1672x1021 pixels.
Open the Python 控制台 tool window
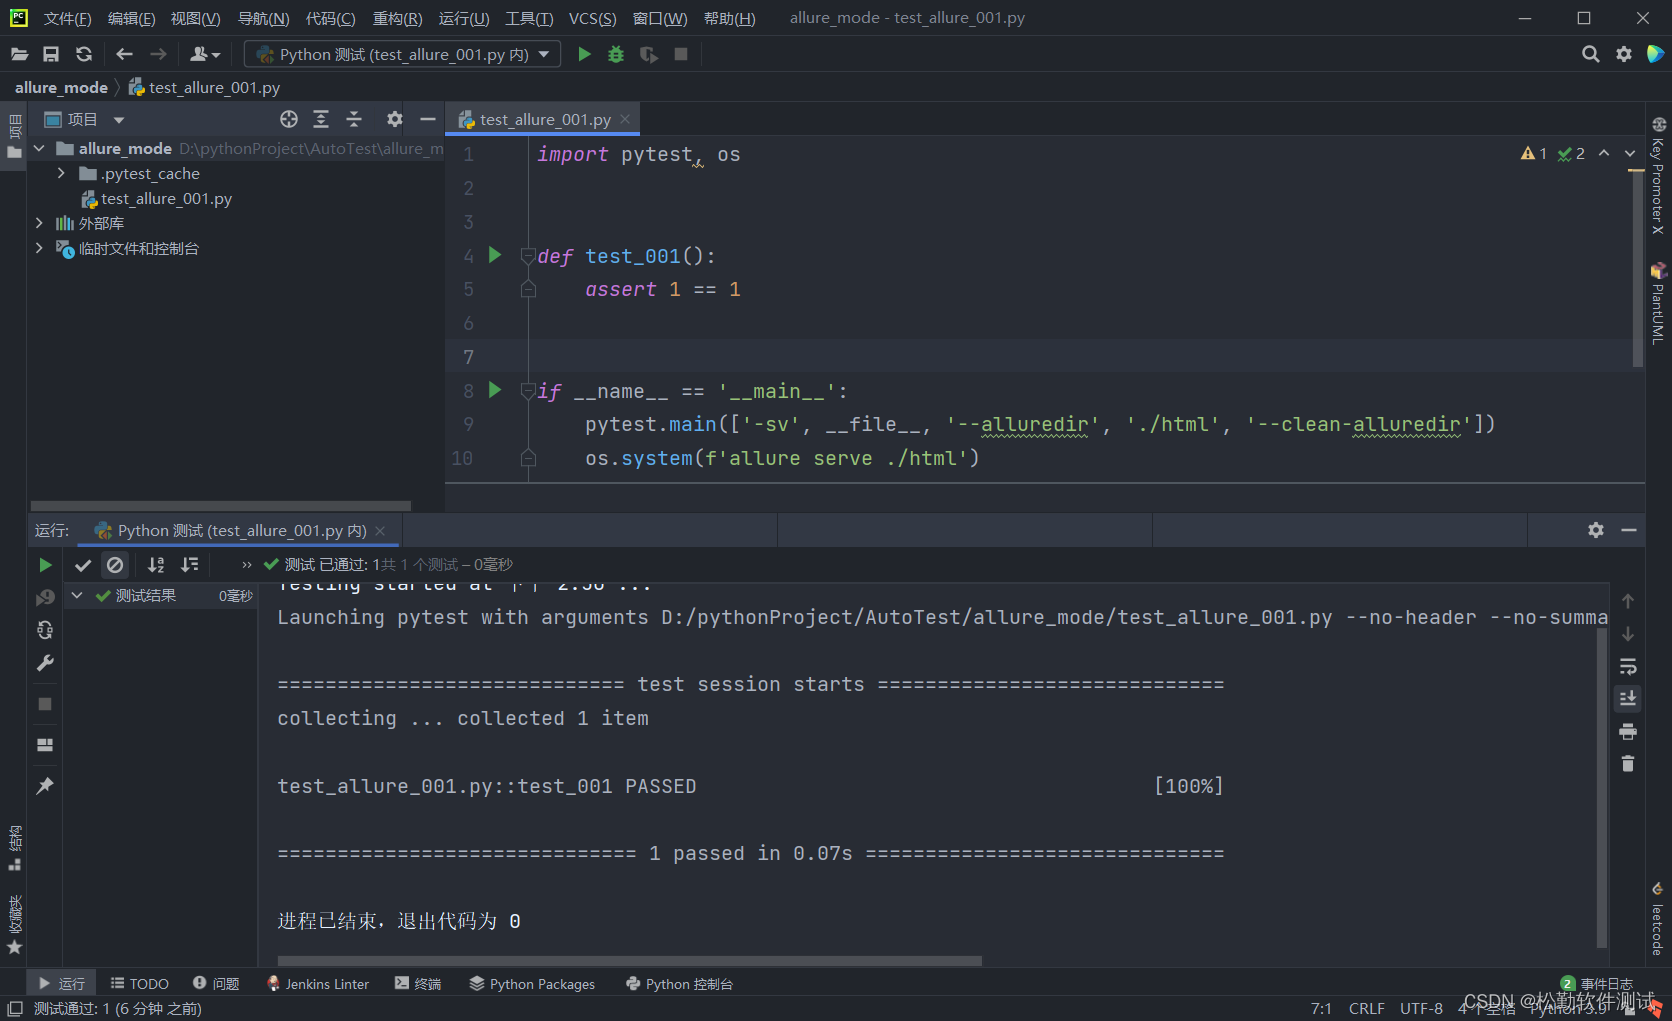tap(679, 984)
